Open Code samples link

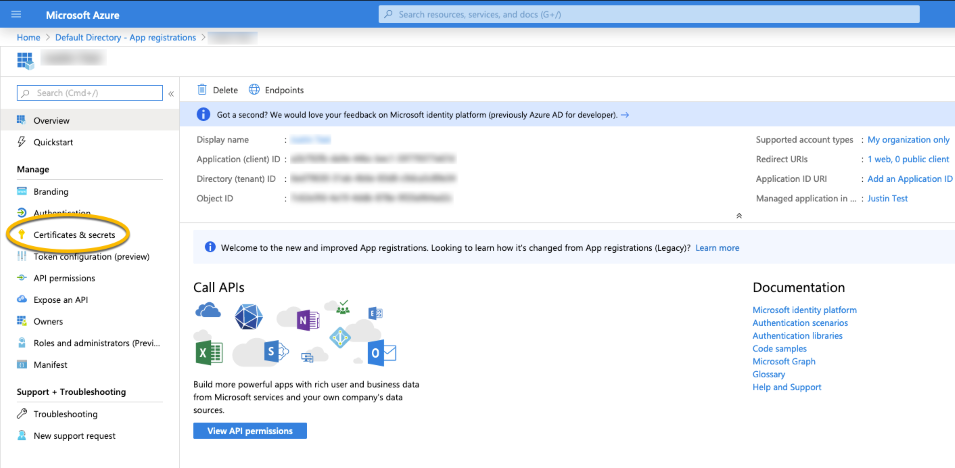[780, 349]
